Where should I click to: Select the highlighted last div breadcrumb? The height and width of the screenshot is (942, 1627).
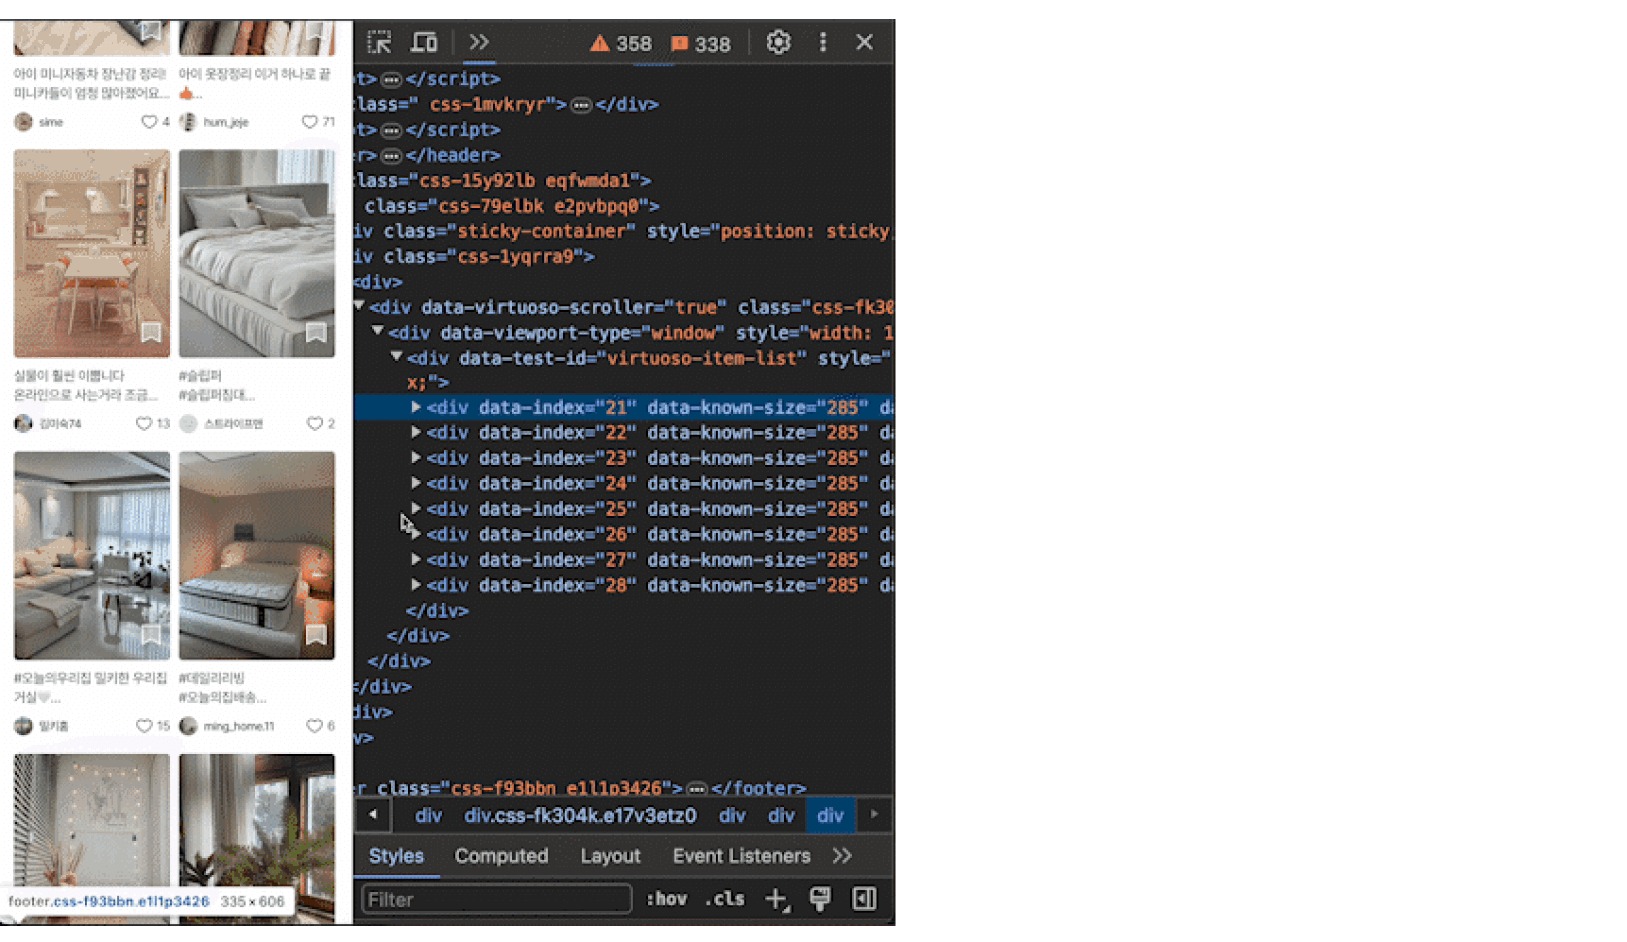[830, 816]
